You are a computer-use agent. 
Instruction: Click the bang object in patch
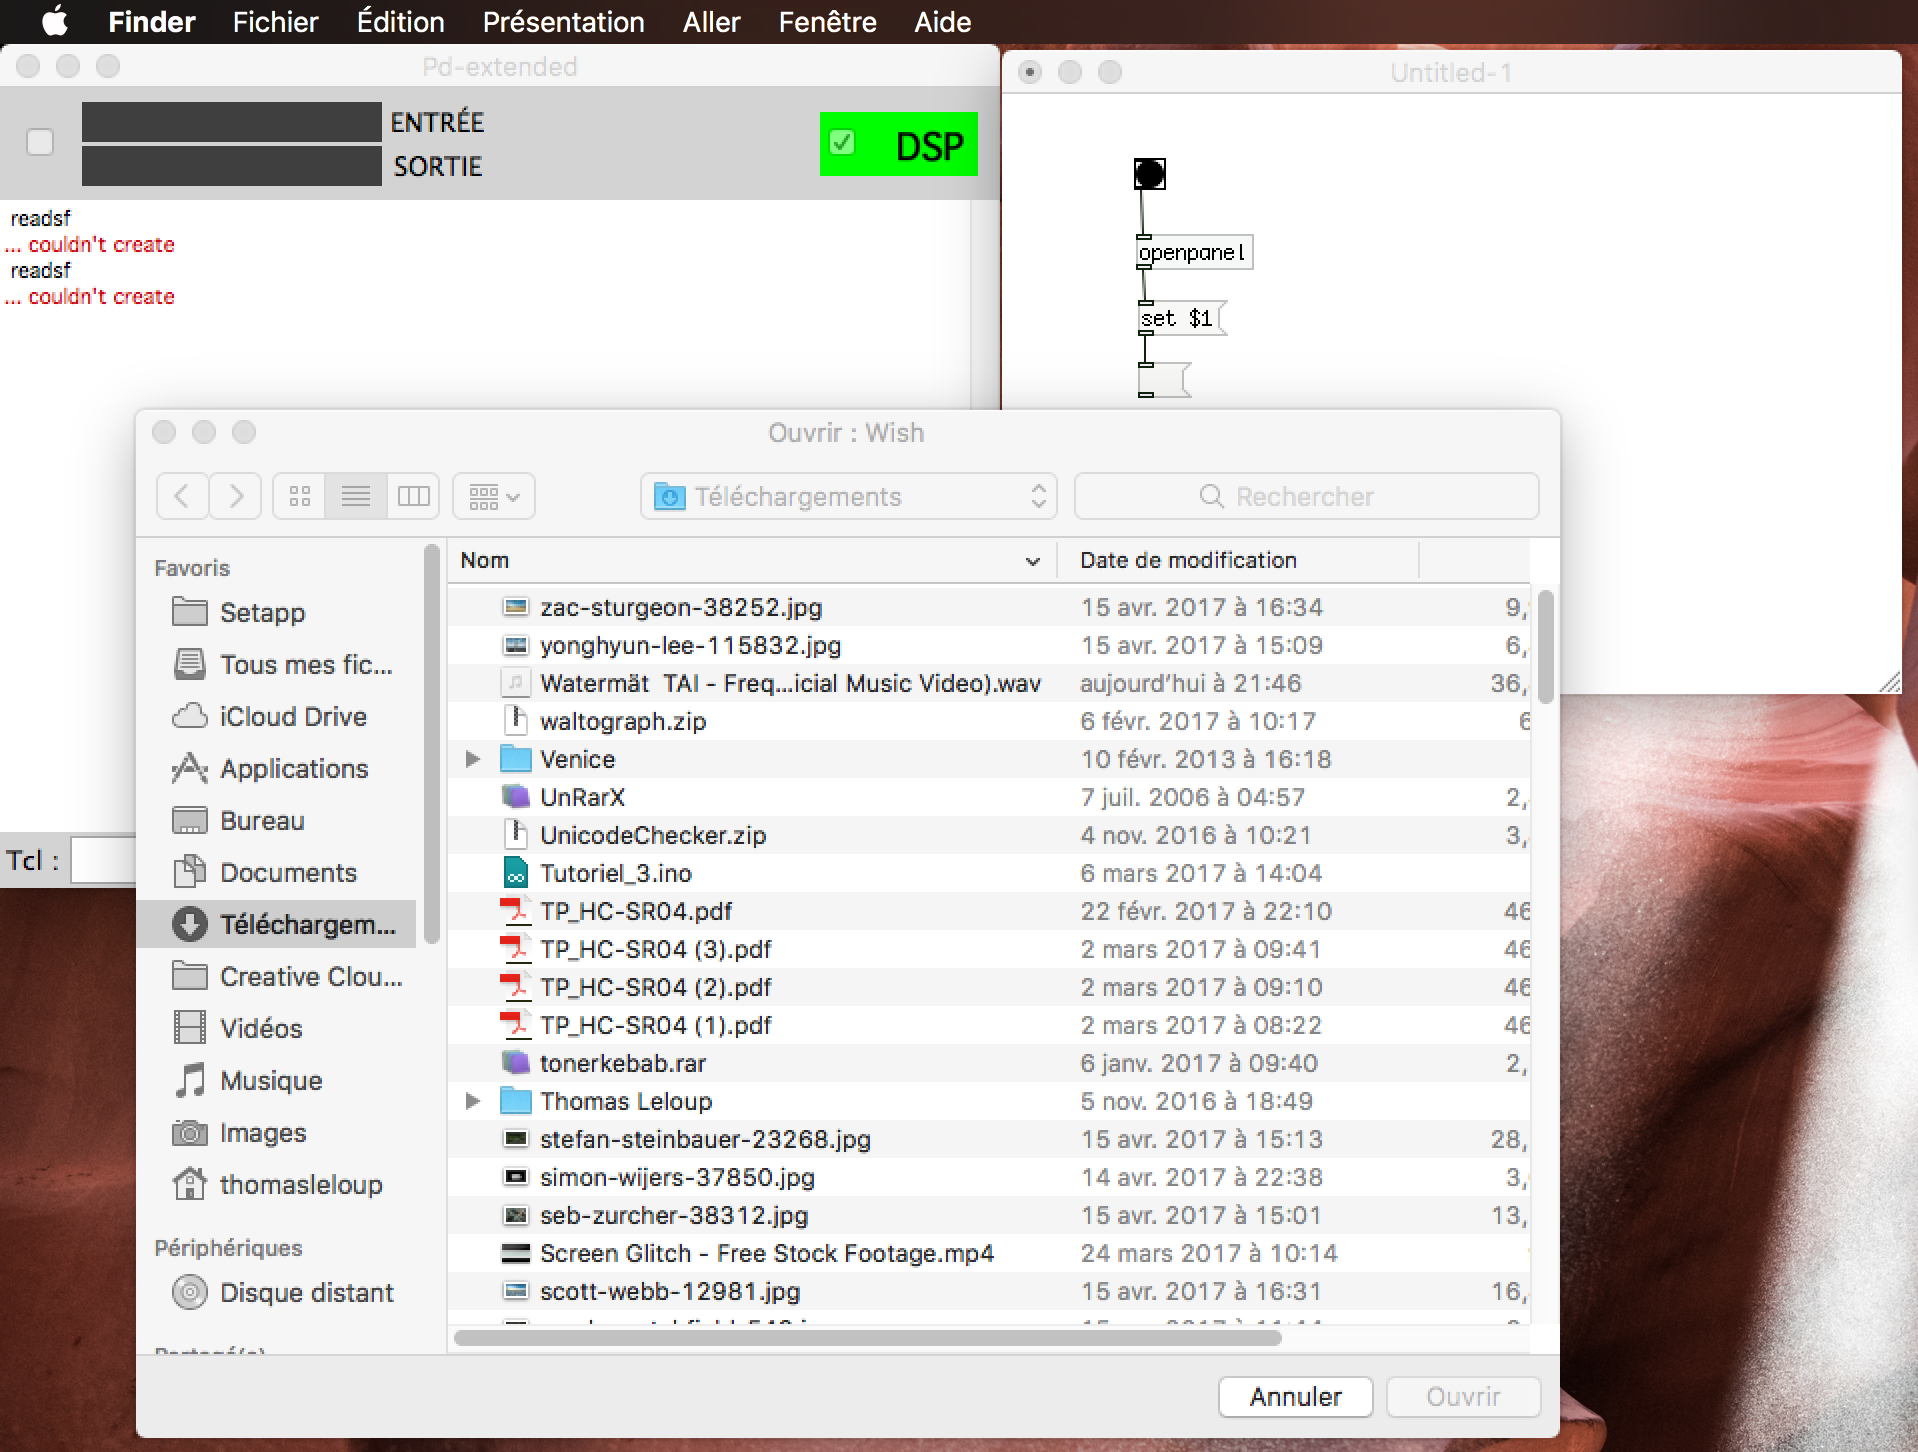[x=1149, y=174]
